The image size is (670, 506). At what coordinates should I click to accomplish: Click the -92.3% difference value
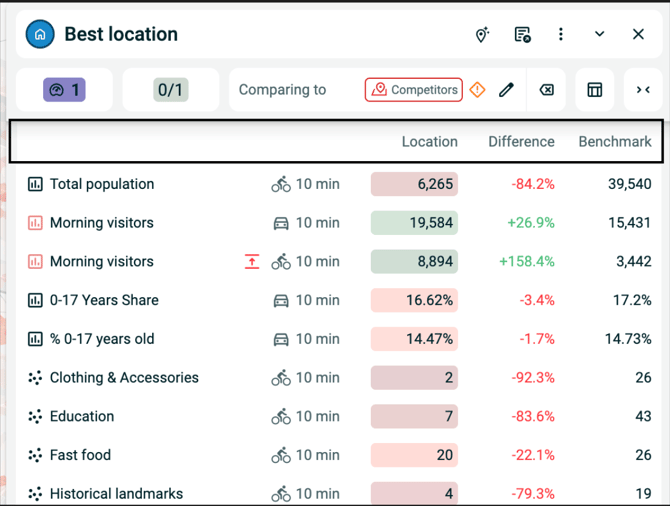click(533, 378)
